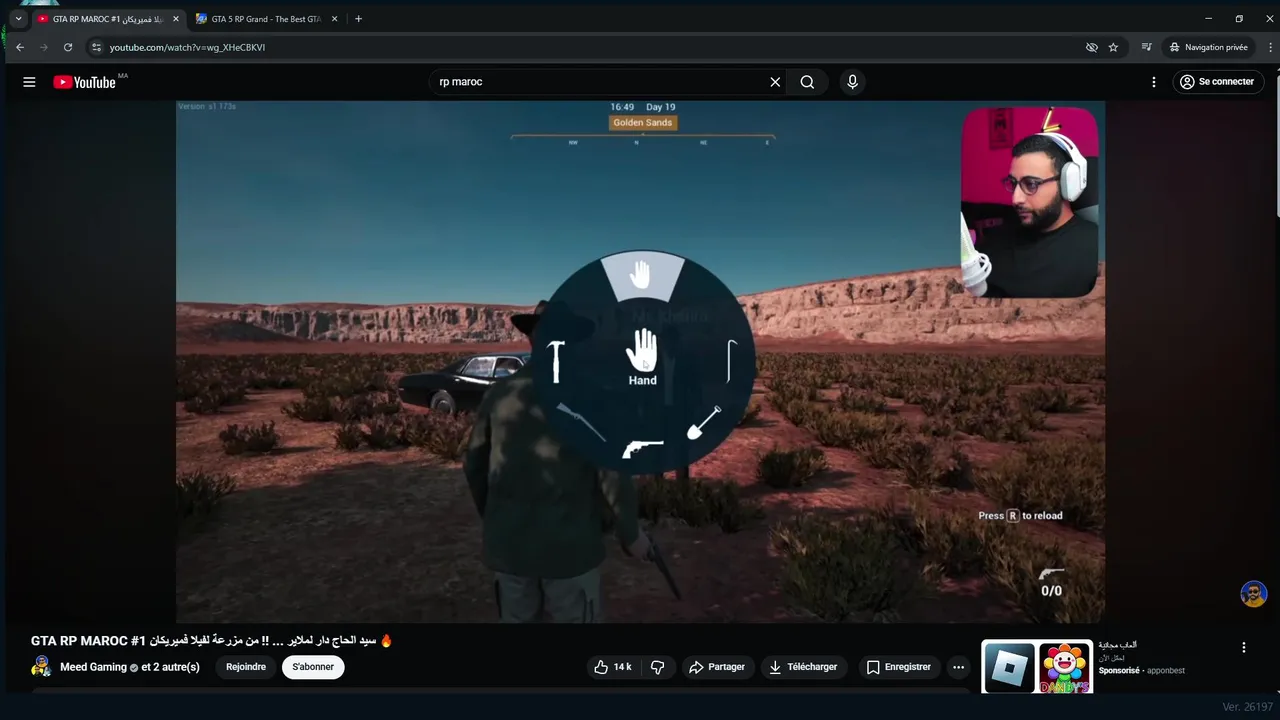Select the revolver in the weapon wheel

point(642,448)
